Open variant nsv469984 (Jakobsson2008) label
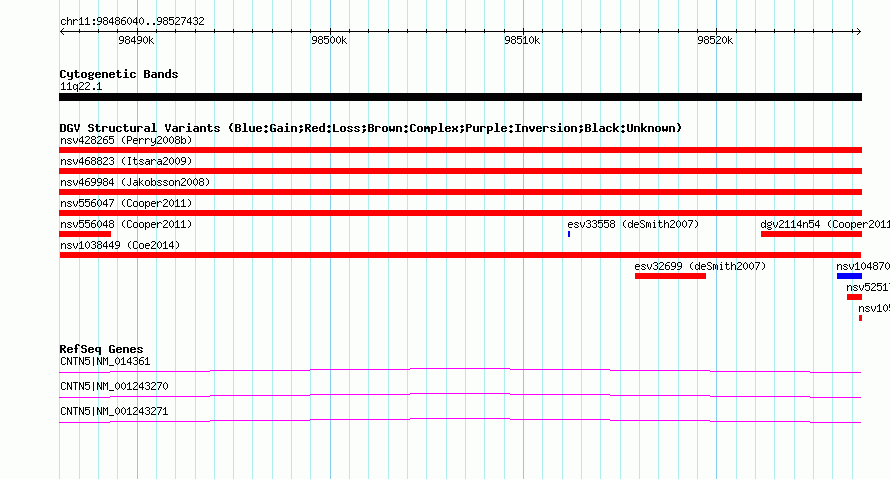 click(x=135, y=182)
